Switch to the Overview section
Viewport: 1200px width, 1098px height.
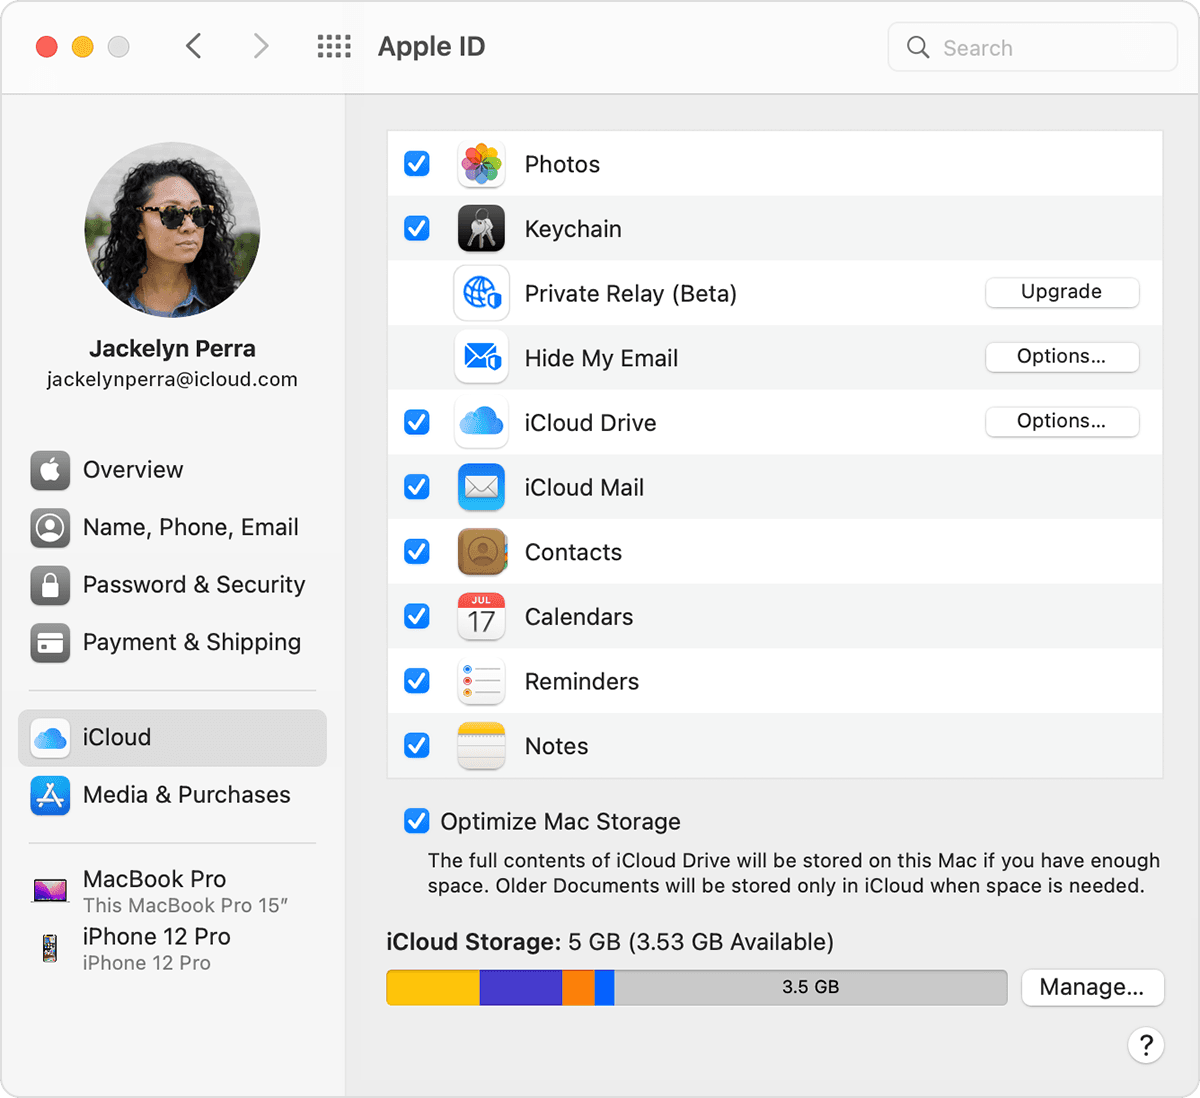click(132, 470)
